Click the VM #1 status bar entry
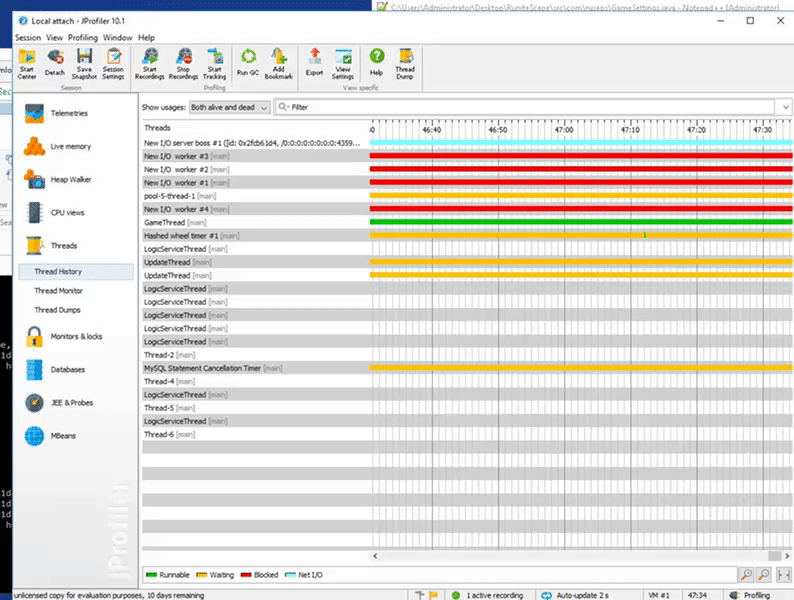The width and height of the screenshot is (794, 600). click(659, 595)
